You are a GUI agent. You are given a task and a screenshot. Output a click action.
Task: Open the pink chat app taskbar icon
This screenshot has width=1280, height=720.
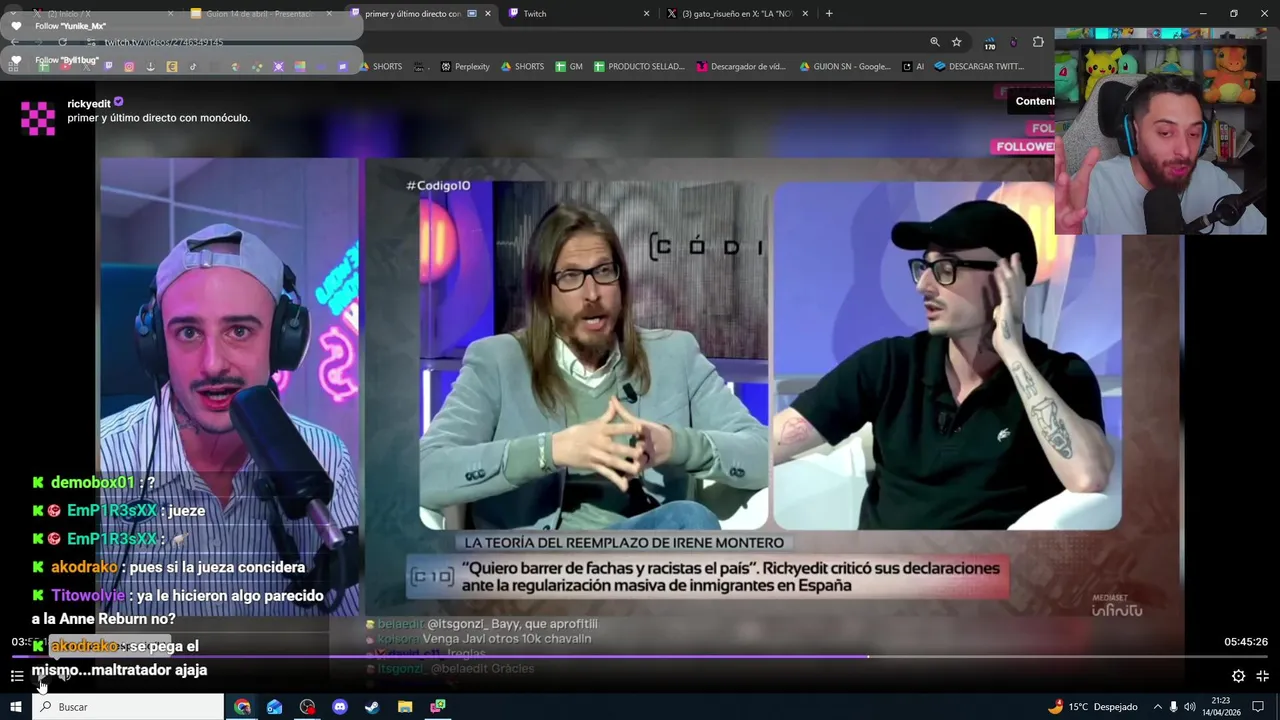438,707
